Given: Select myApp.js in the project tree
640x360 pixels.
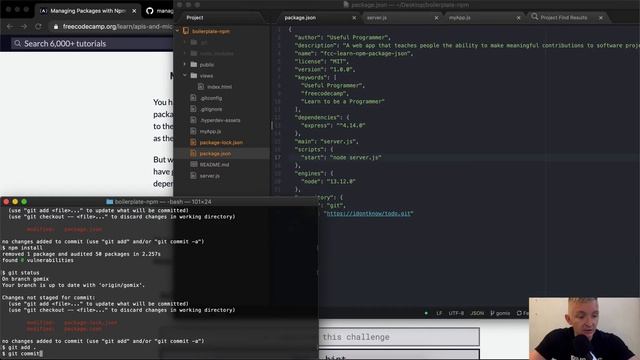Looking at the screenshot, I should coord(211,131).
